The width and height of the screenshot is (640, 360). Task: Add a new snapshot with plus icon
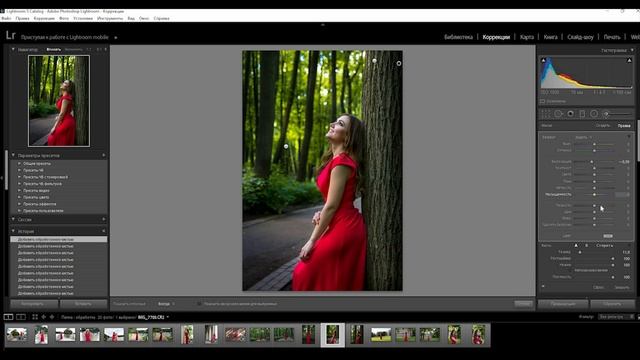[x=103, y=220]
